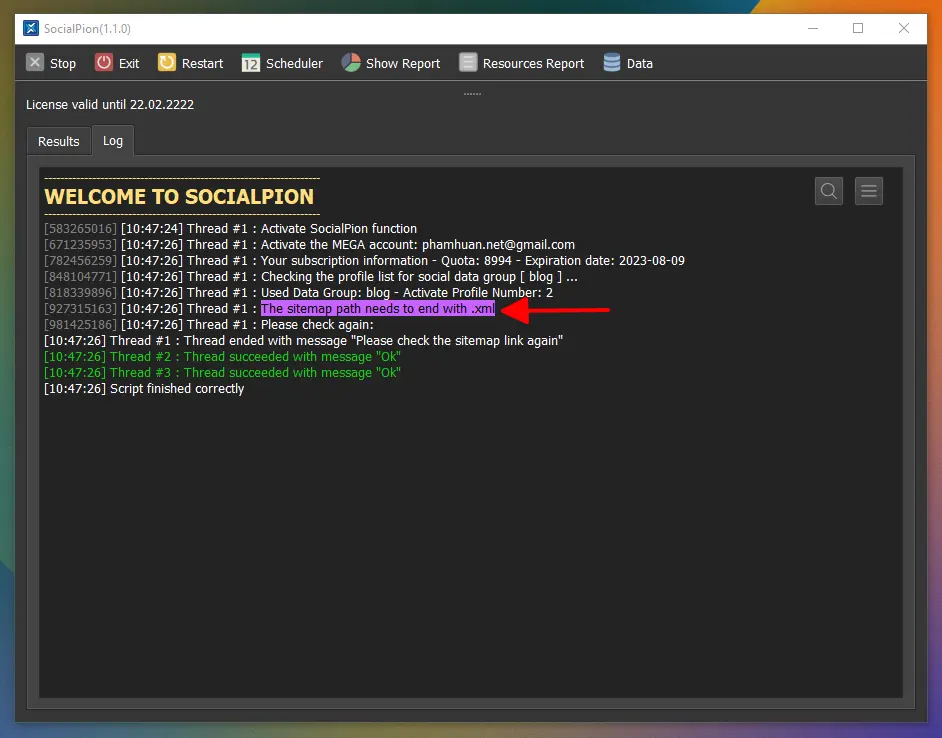Click the log line Activate SocialPion function
This screenshot has height=738, width=942.
231,229
